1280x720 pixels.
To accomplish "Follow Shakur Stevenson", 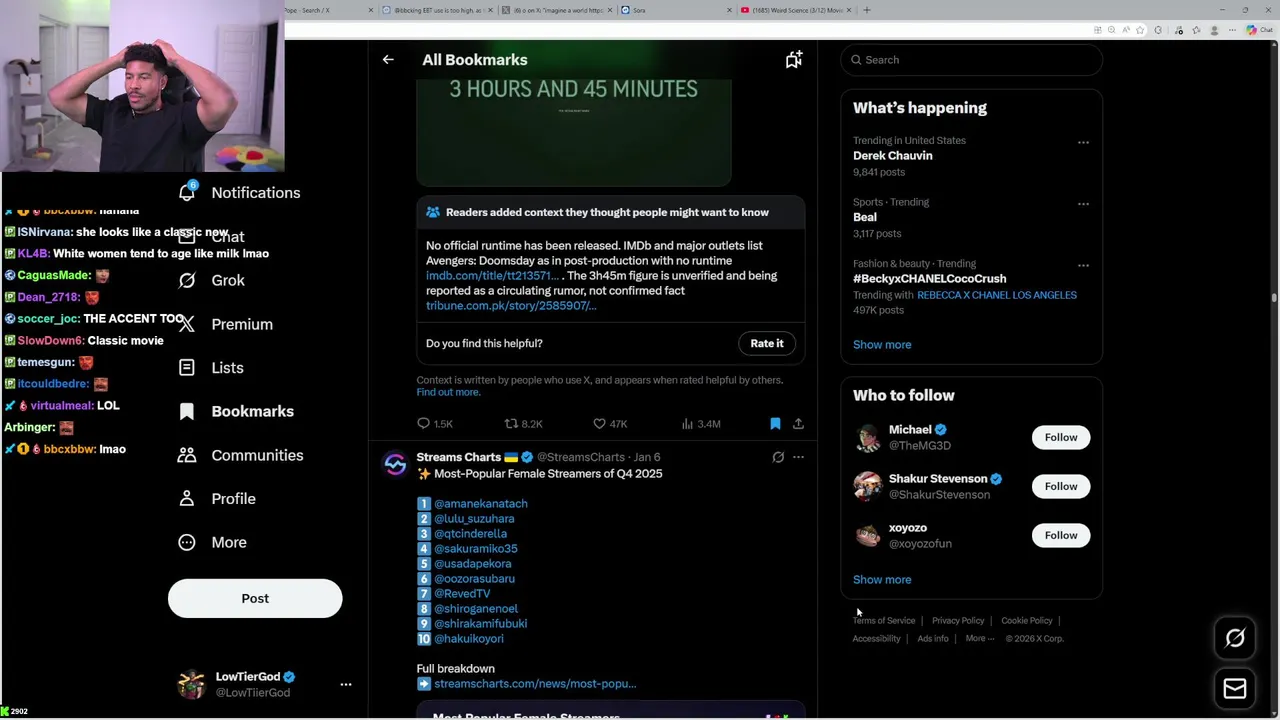I will (1061, 486).
